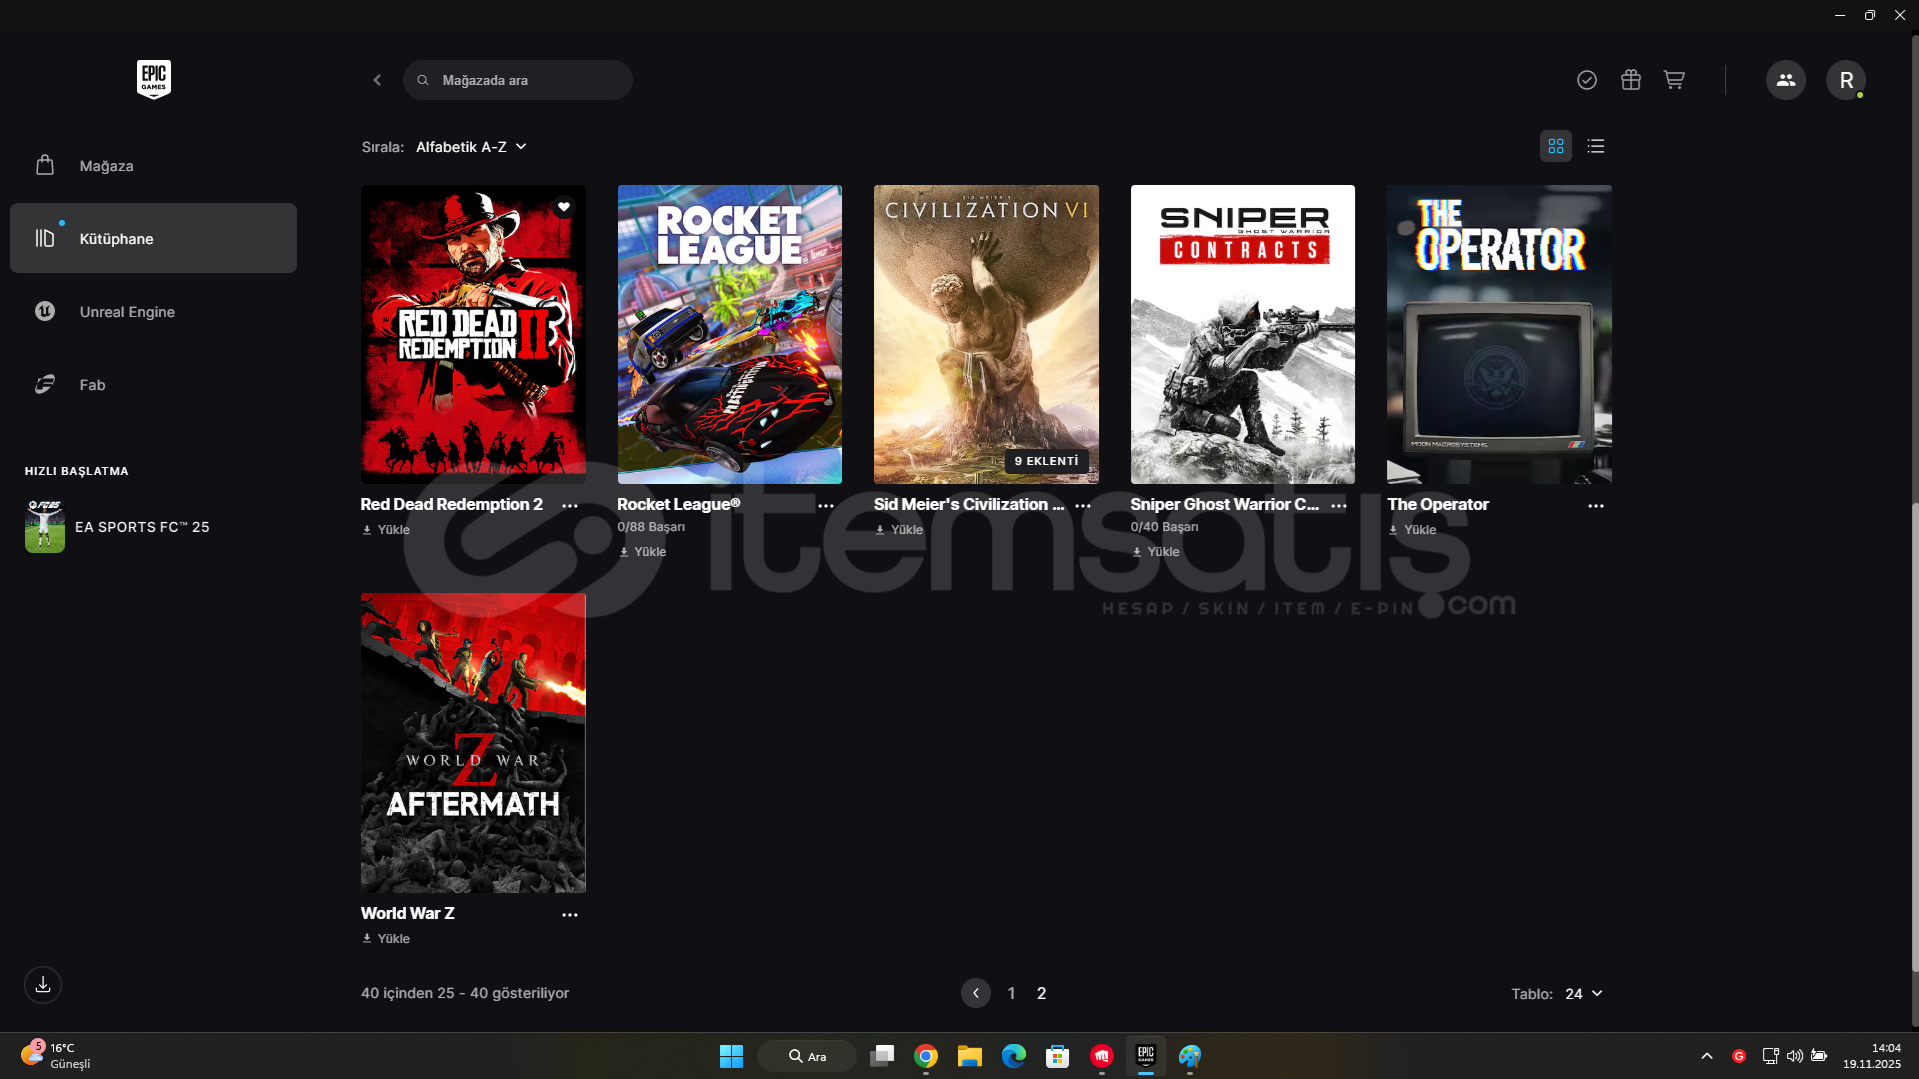Open the downloads icon in sidebar
Screen dimensions: 1919x1079
[x=43, y=985]
